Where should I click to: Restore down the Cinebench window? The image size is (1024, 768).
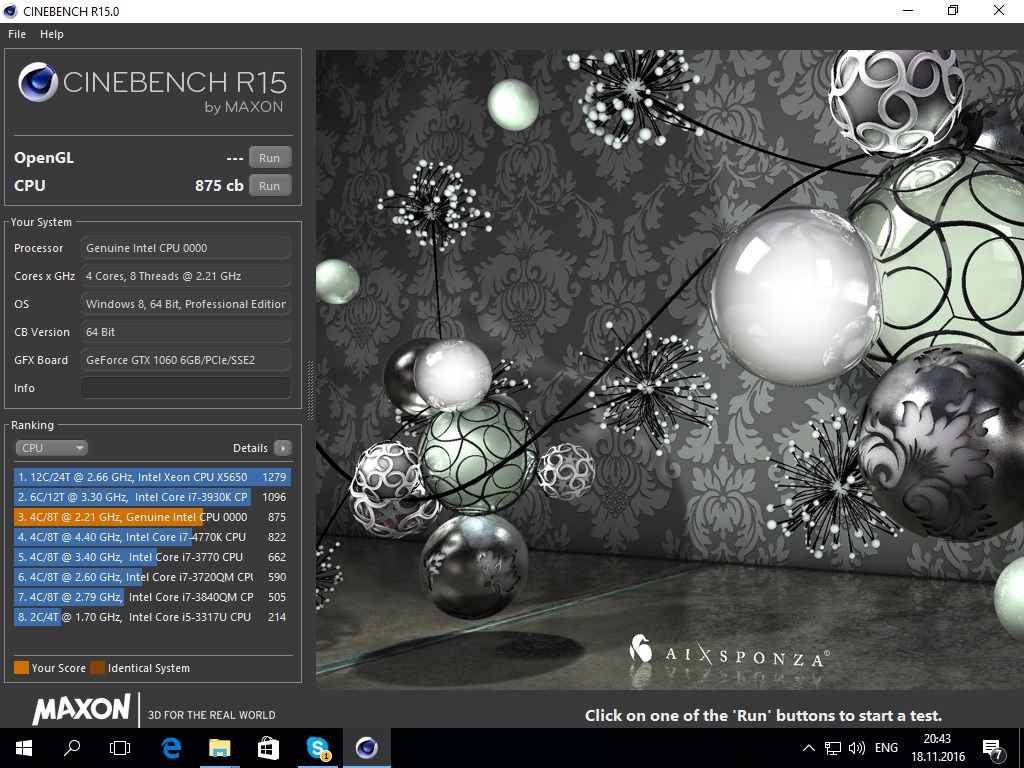coord(953,10)
